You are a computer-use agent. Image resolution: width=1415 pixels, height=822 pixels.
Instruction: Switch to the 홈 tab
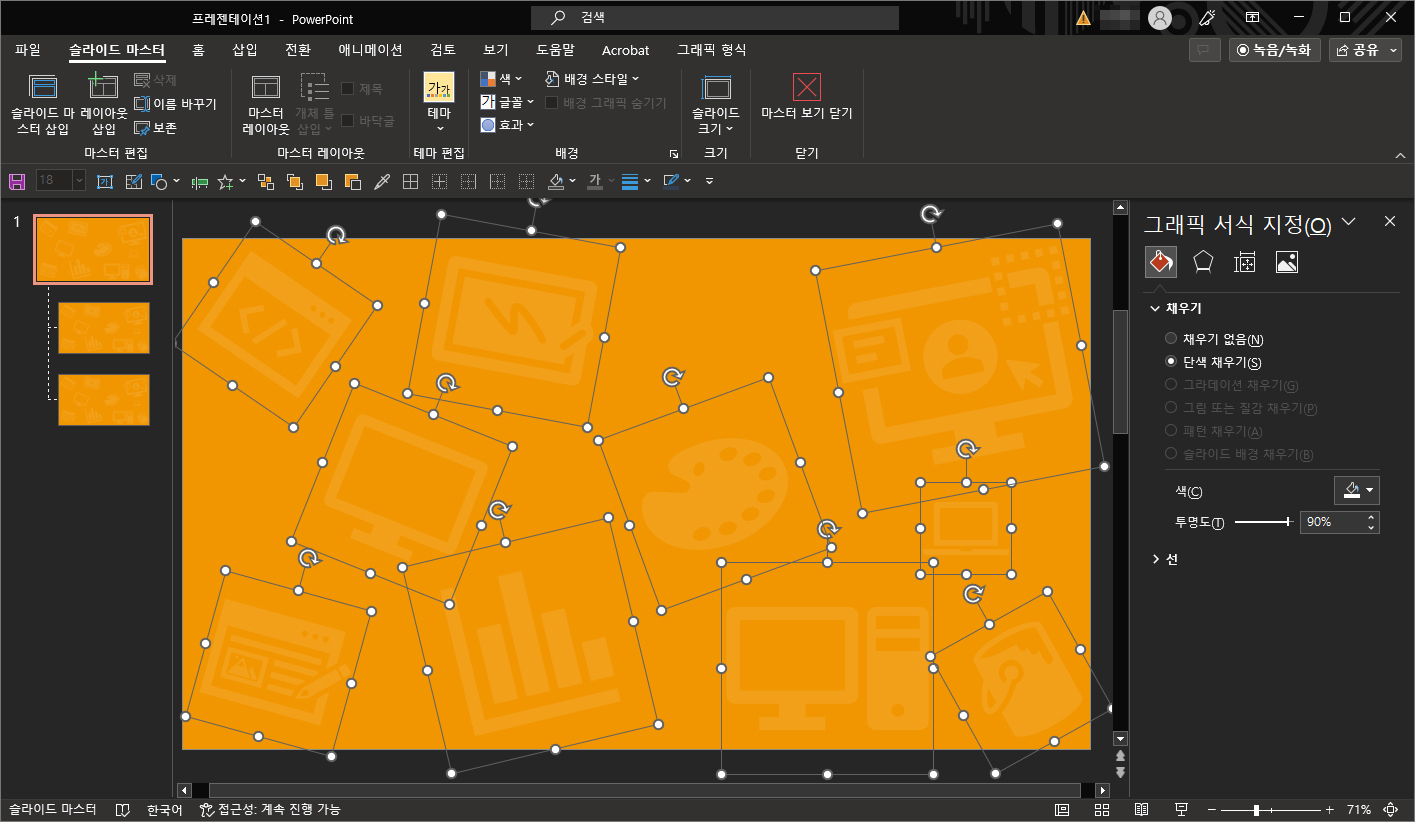pyautogui.click(x=198, y=50)
